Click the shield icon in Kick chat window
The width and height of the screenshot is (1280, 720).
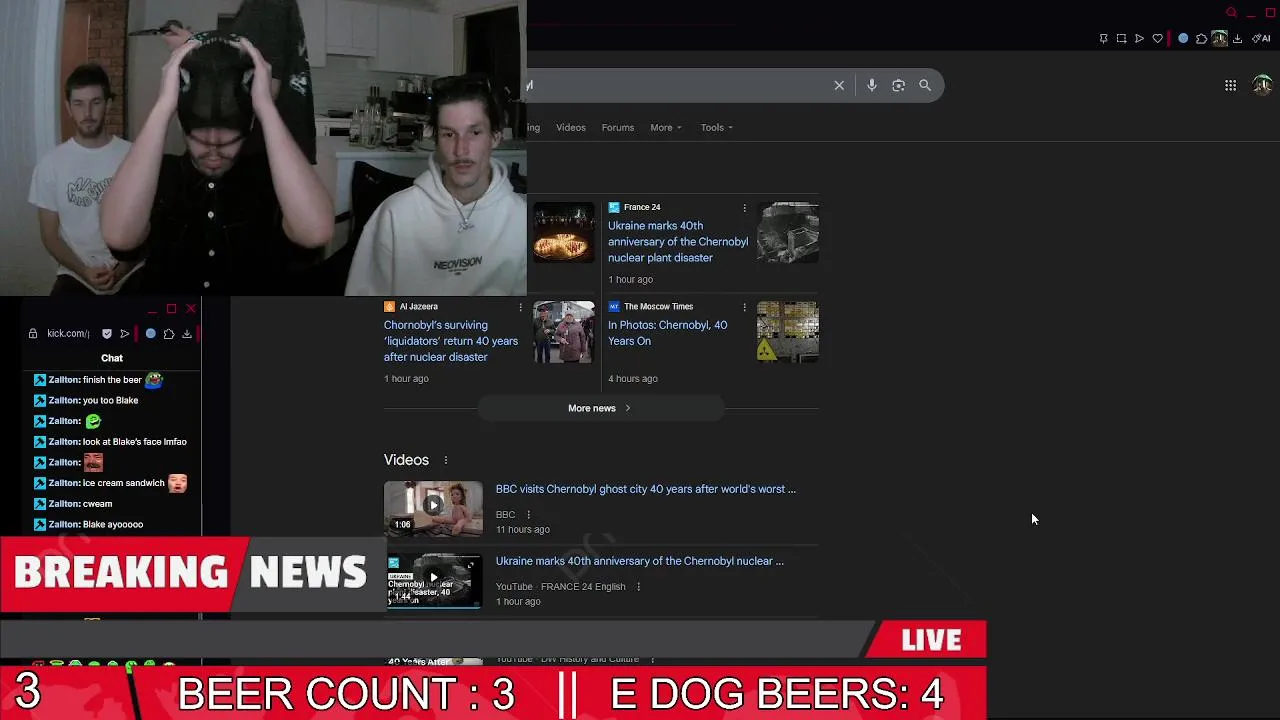107,334
